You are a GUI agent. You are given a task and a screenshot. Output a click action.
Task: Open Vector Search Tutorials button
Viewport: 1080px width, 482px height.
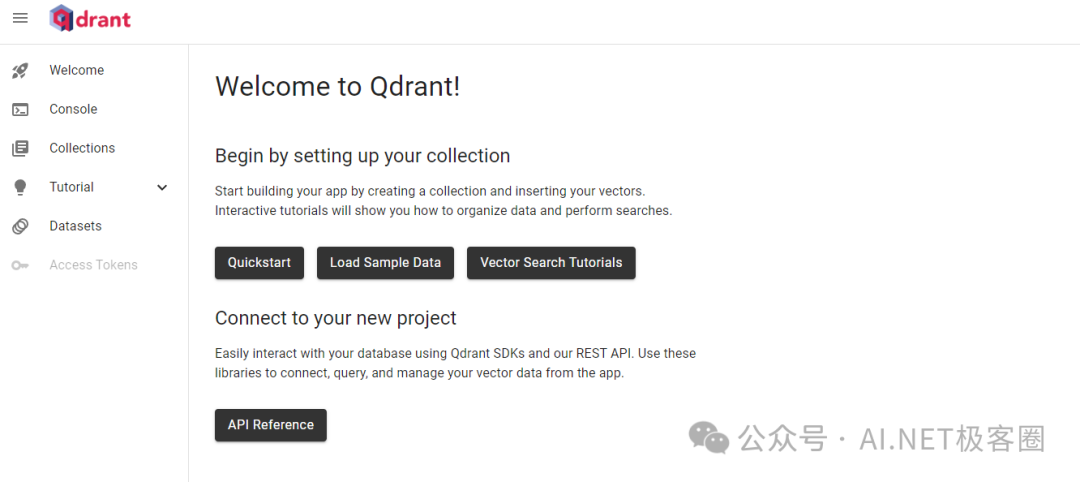[x=551, y=263]
